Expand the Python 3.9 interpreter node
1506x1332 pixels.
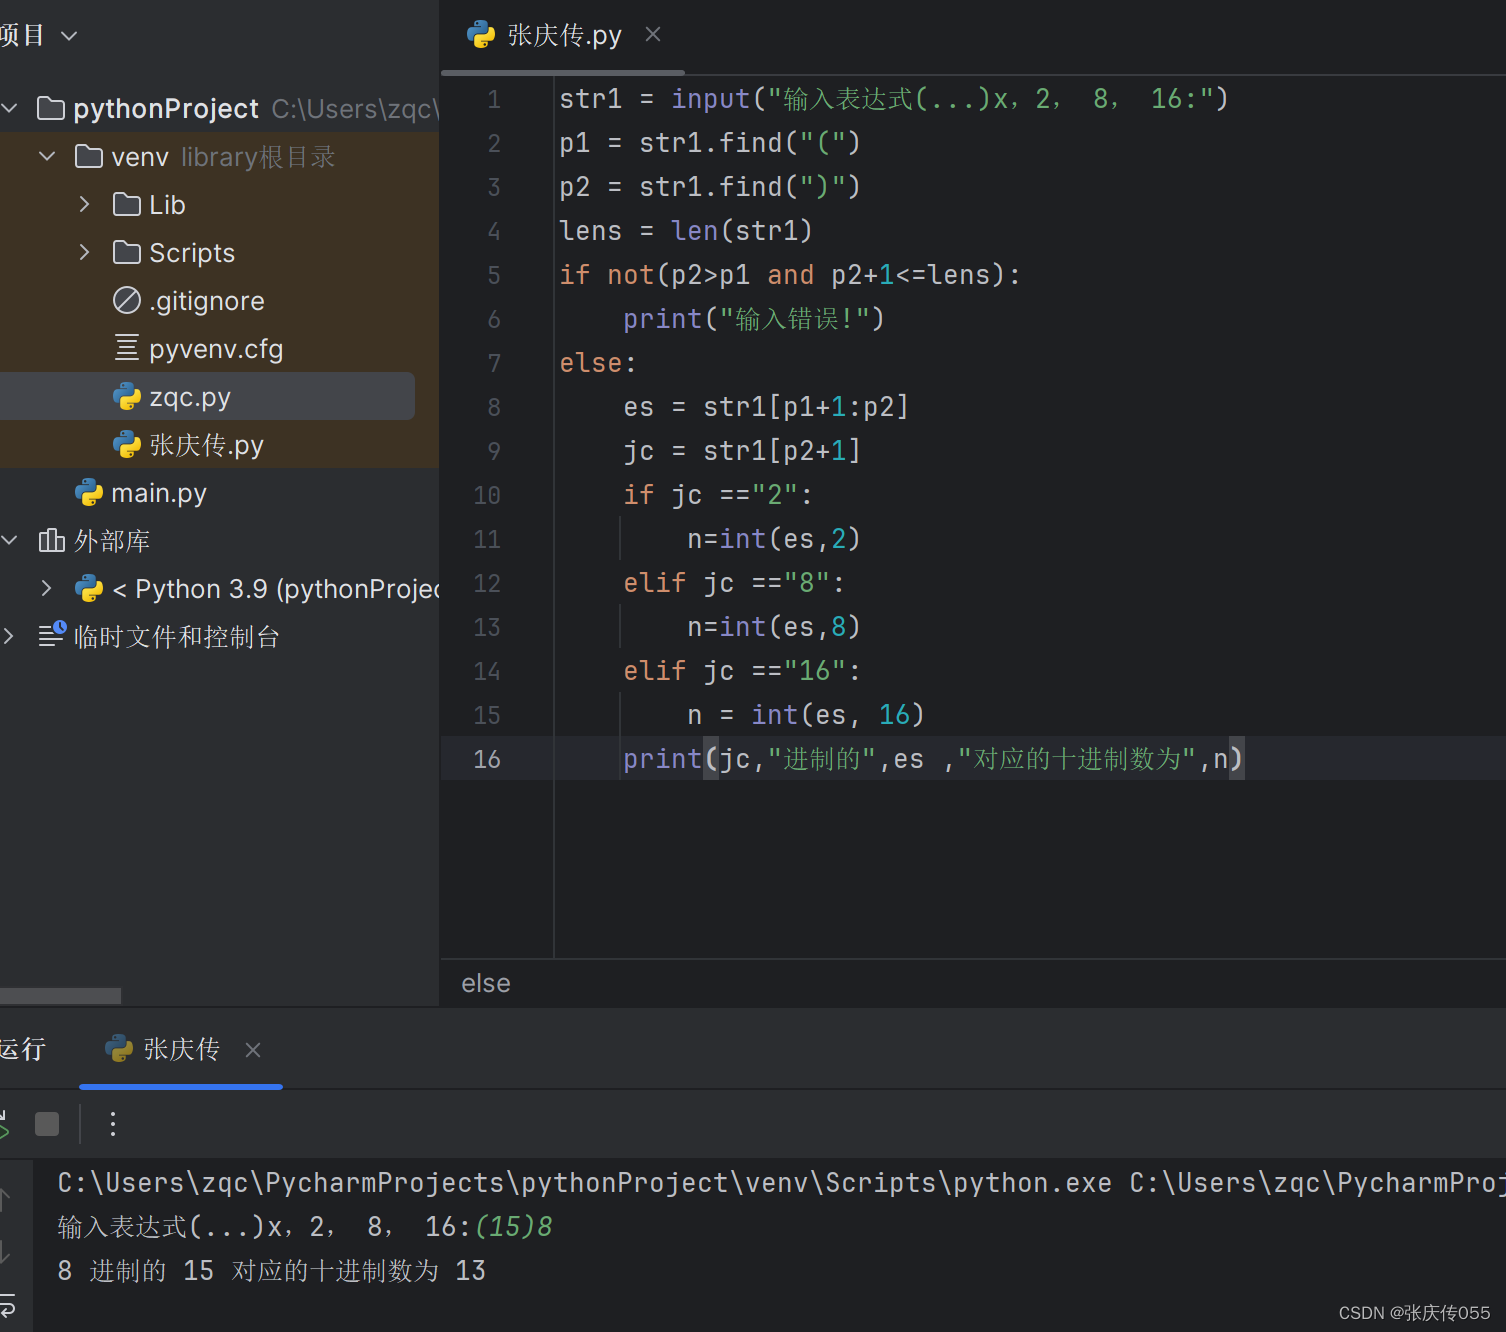point(47,588)
